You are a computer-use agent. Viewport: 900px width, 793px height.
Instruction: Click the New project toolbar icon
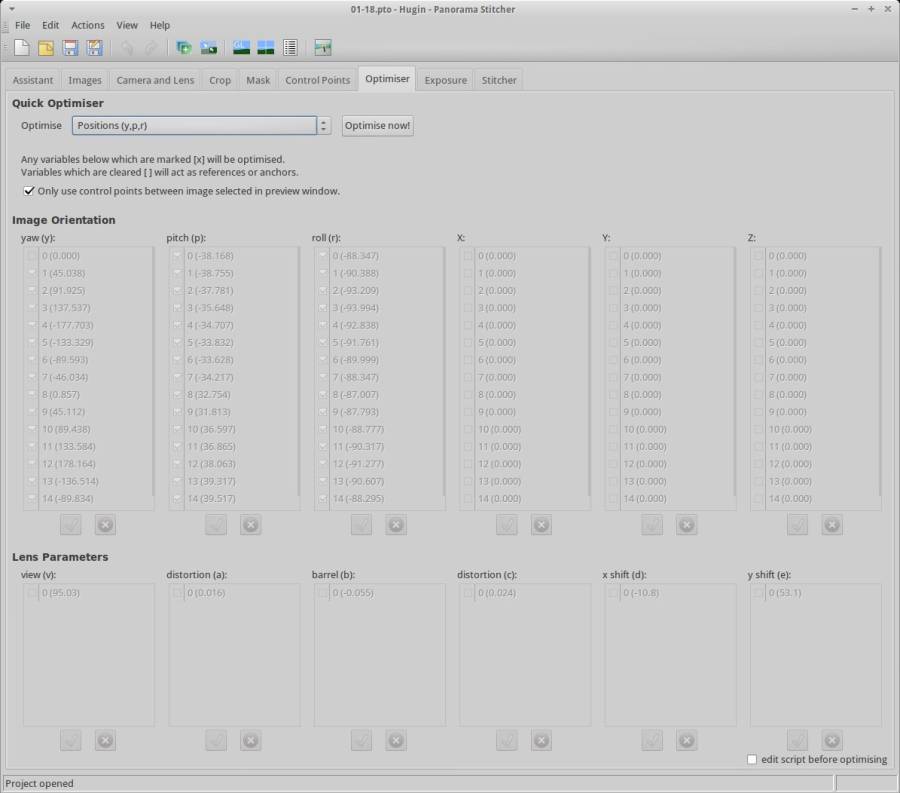coord(22,47)
